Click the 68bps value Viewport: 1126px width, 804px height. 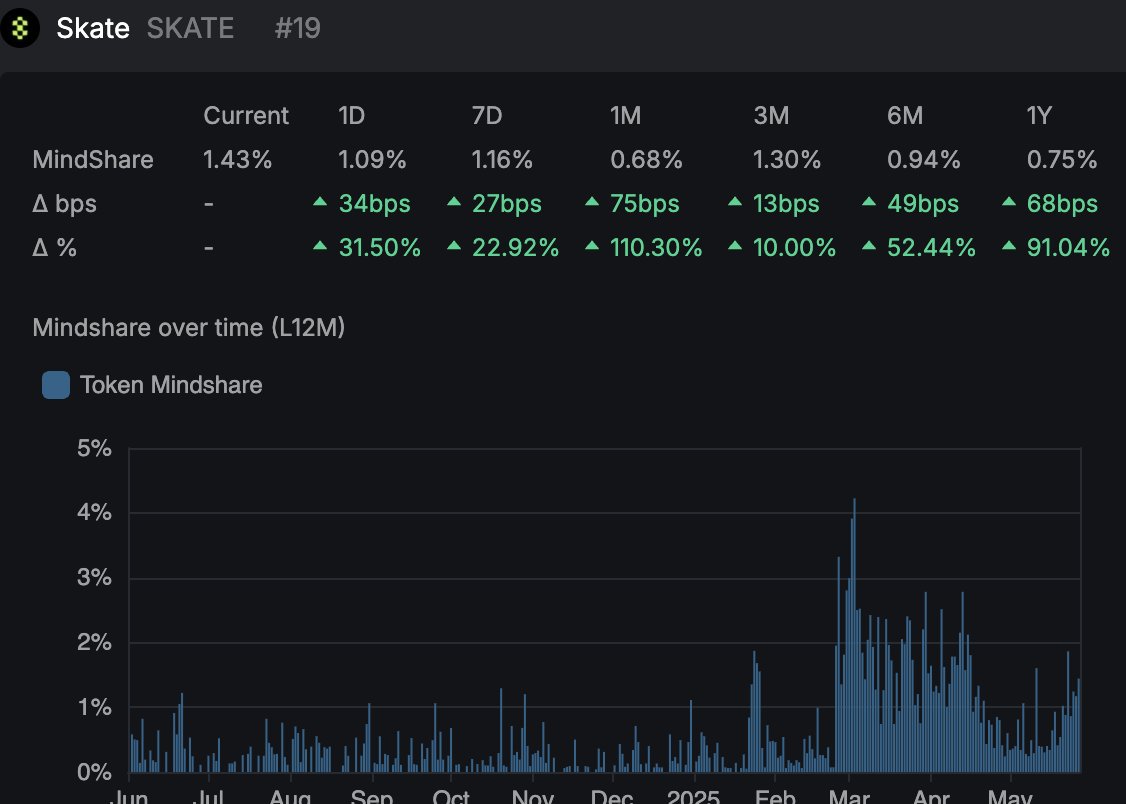pyautogui.click(x=1062, y=204)
